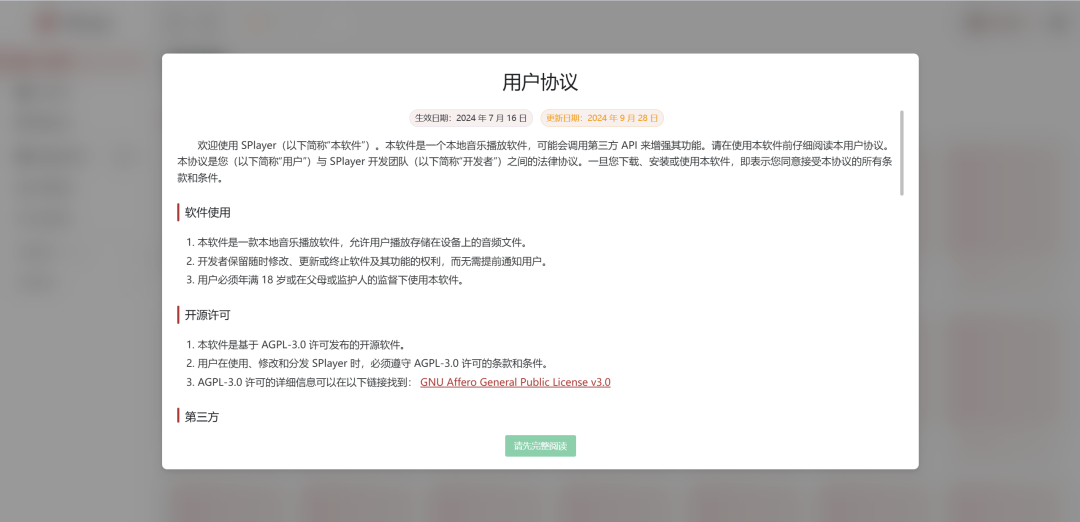Click the 请先完整阅读 button
The width and height of the screenshot is (1080, 522).
pos(540,446)
